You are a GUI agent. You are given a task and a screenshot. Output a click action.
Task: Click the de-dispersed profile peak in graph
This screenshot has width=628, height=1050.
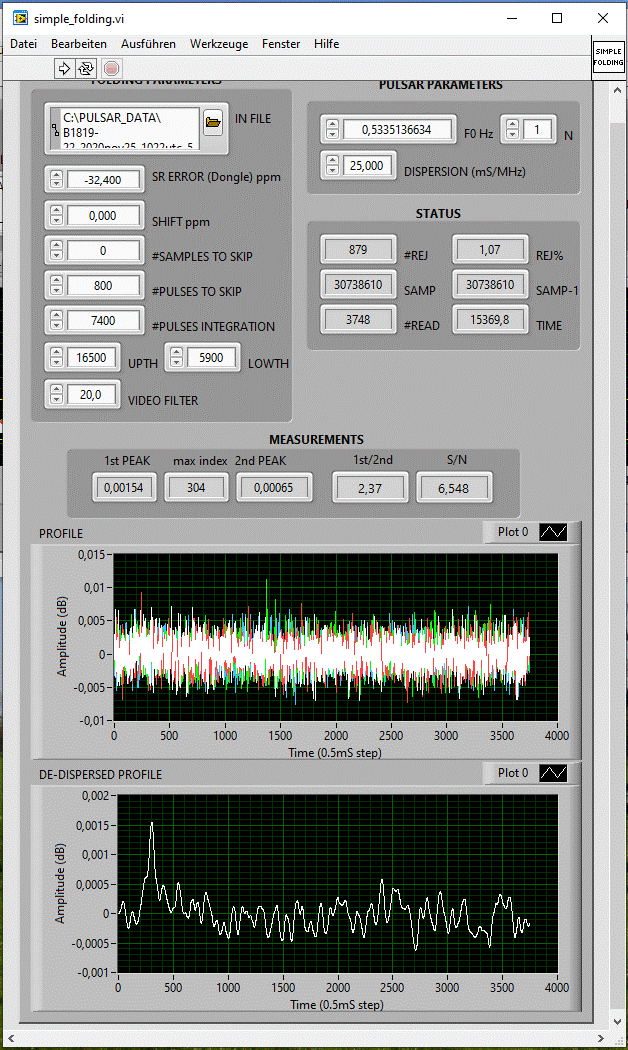pyautogui.click(x=152, y=825)
